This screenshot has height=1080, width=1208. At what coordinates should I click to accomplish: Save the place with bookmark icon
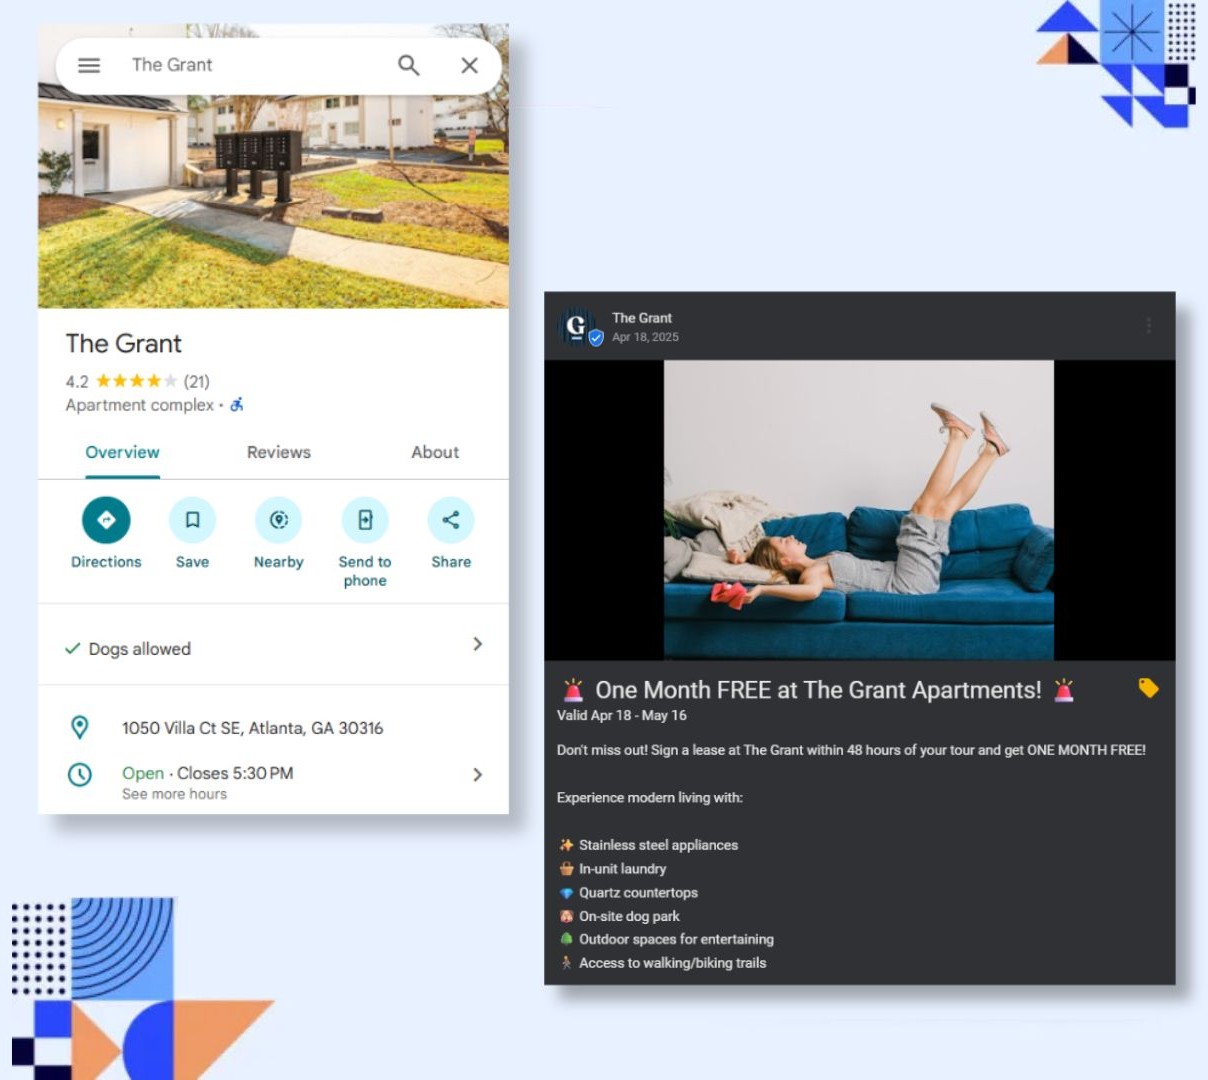tap(192, 520)
